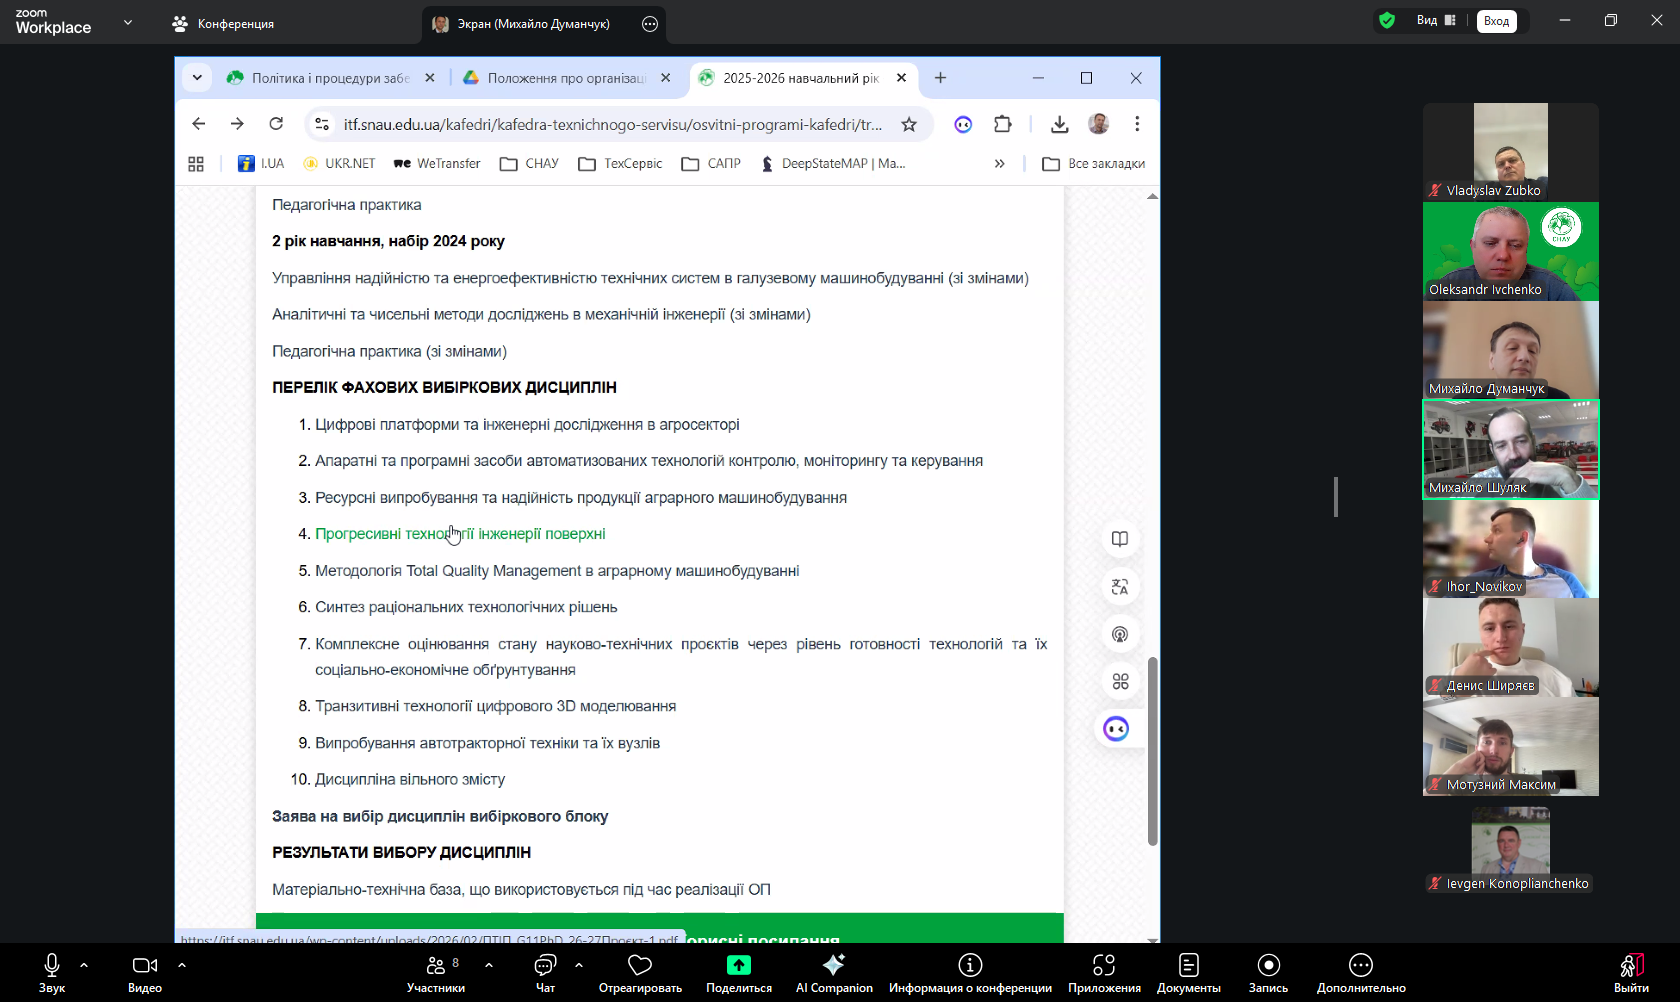Open the Zoom AI Companion
Image resolution: width=1680 pixels, height=1002 pixels.
tap(833, 972)
